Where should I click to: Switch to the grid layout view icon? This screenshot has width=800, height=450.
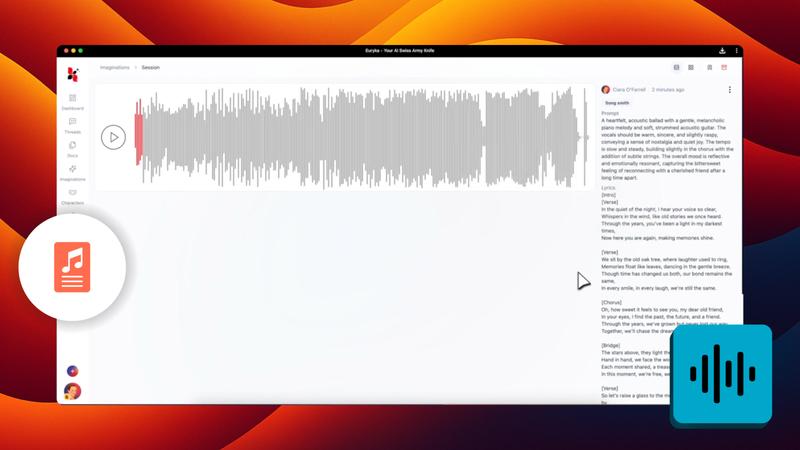[x=691, y=67]
